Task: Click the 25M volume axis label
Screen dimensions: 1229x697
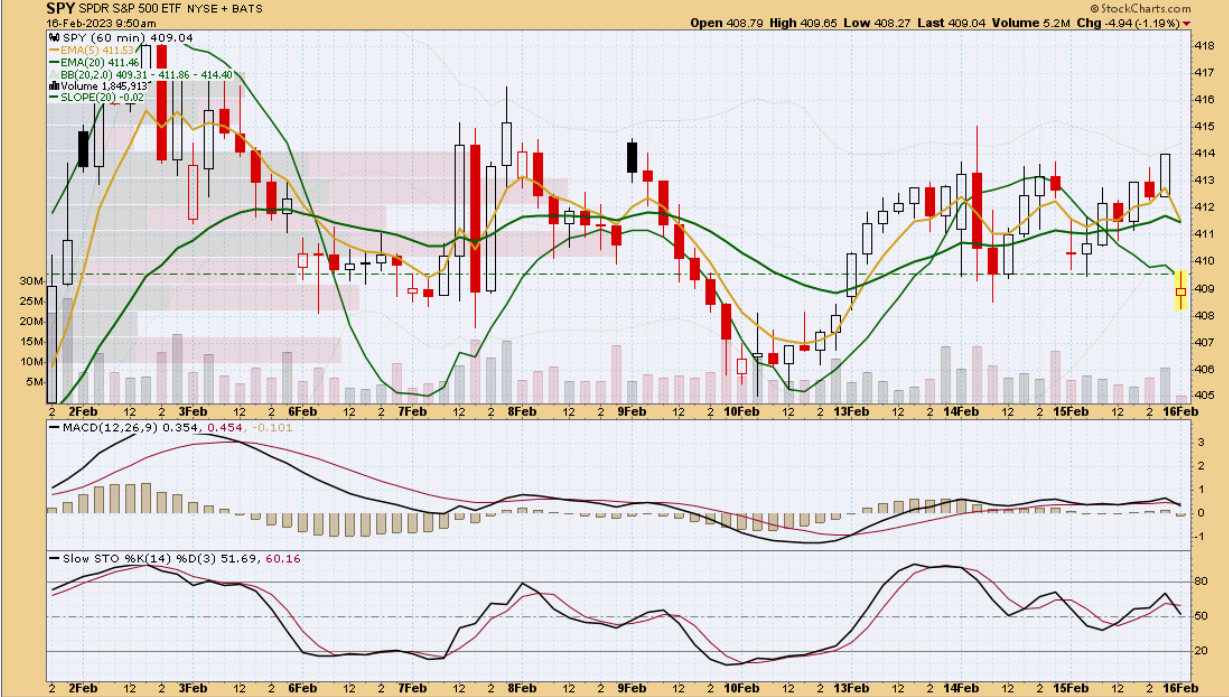Action: (32, 301)
